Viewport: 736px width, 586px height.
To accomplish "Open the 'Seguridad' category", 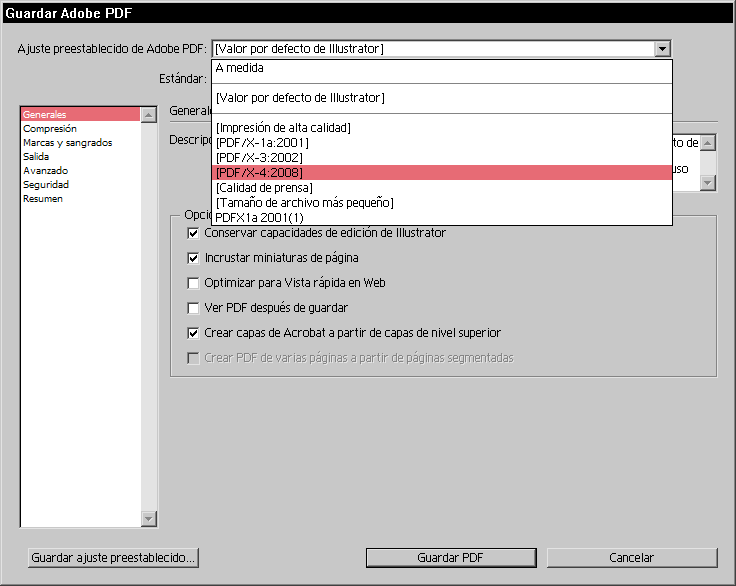I will tap(80, 185).
